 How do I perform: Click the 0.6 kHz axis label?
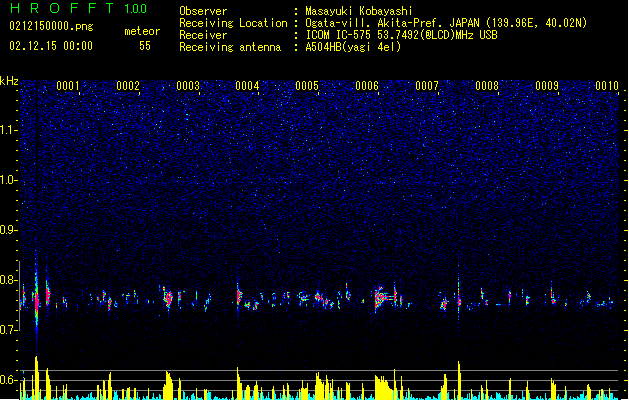point(8,380)
